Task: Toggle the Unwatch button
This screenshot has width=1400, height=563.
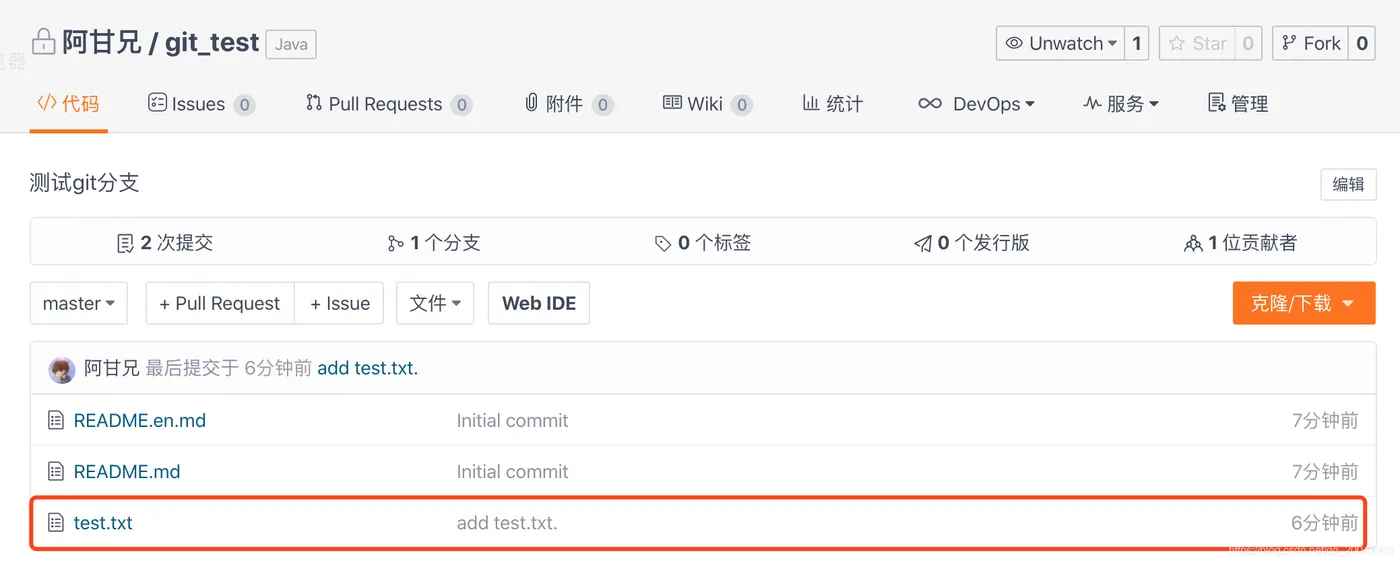Action: click(x=1060, y=43)
